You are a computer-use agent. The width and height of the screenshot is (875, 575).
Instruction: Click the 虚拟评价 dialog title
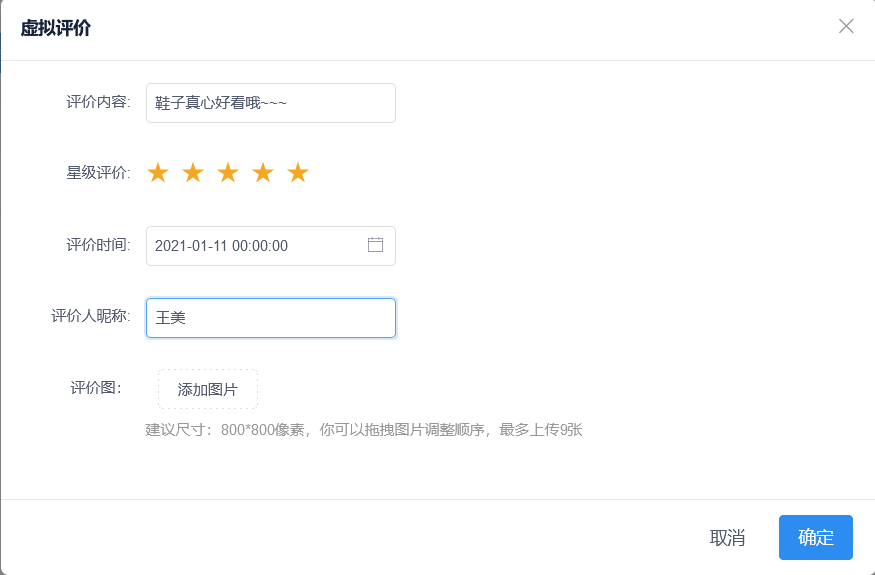(x=56, y=28)
